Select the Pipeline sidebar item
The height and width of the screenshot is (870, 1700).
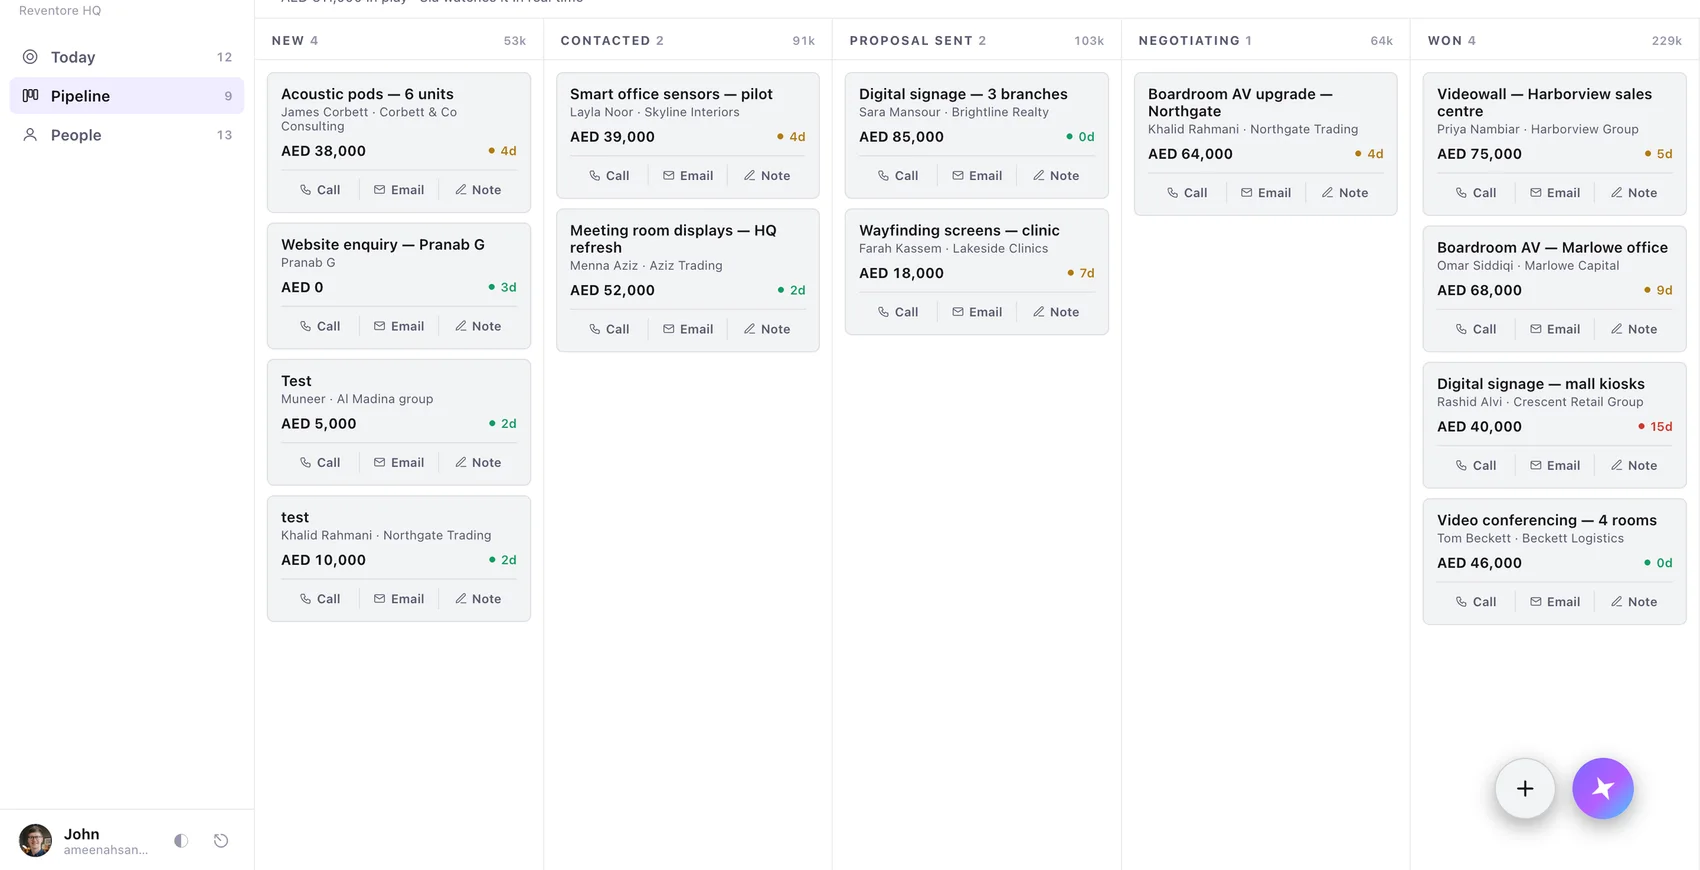coord(127,96)
